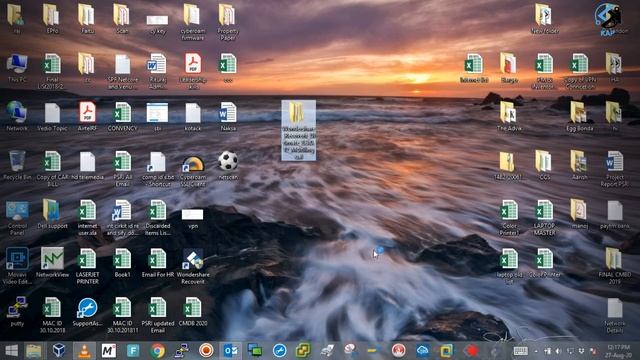Select the CONVENCY Excel file
This screenshot has width=640, height=360.
point(122,117)
